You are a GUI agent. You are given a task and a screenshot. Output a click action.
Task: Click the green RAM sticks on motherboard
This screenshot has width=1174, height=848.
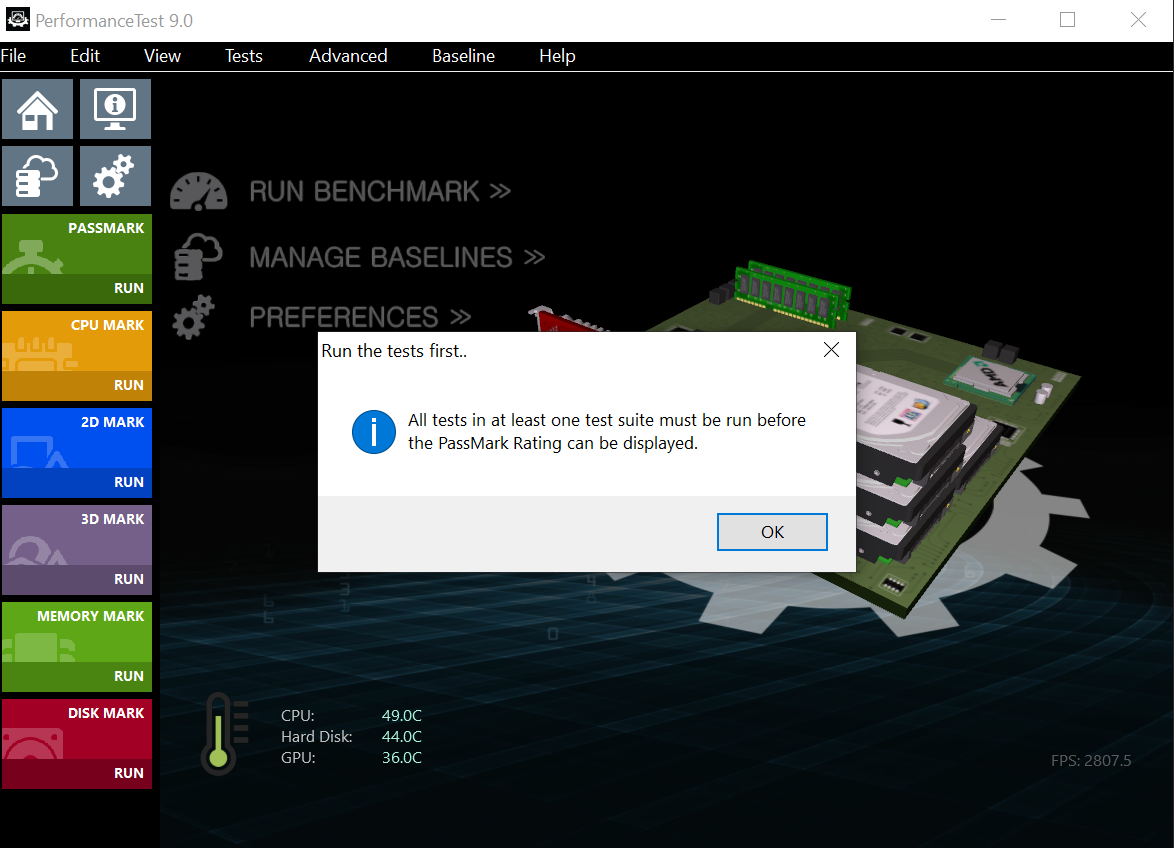(792, 294)
